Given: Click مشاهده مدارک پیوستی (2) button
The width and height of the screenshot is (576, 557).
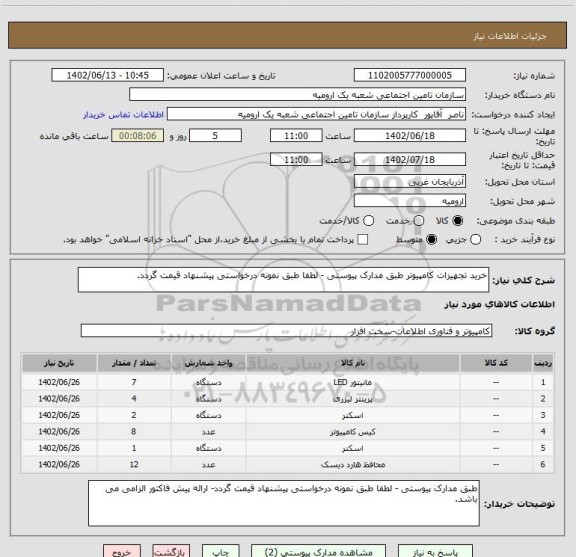Looking at the screenshot, I should coord(318,552).
